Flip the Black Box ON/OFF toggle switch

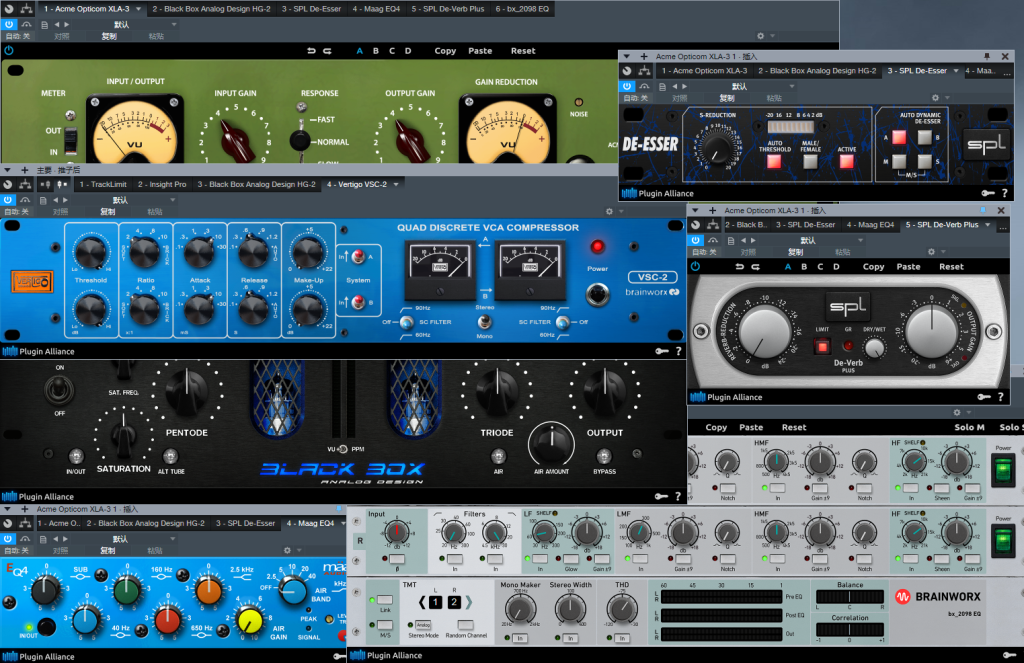59,390
